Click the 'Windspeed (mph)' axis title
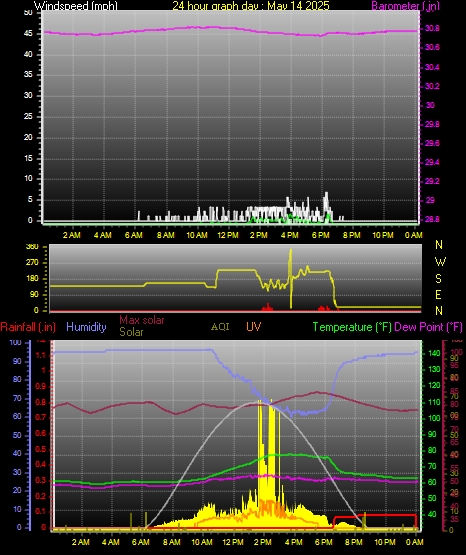Image resolution: width=466 pixels, height=555 pixels. (76, 5)
